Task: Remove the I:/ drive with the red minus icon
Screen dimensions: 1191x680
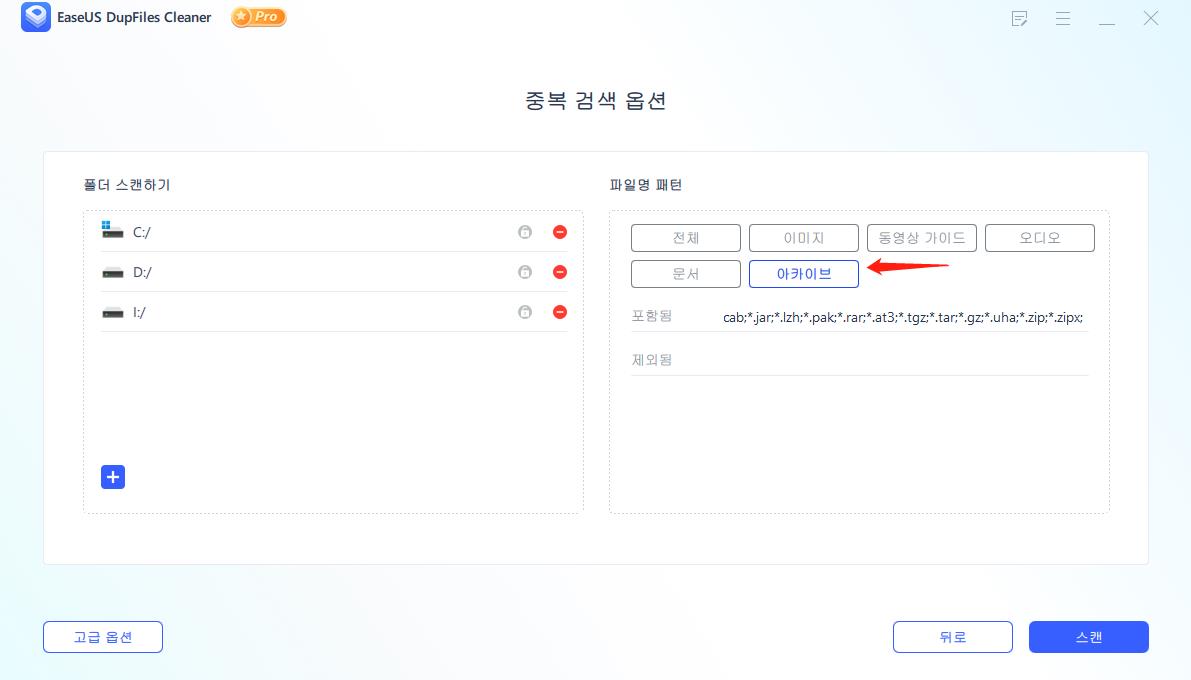Action: (x=559, y=311)
